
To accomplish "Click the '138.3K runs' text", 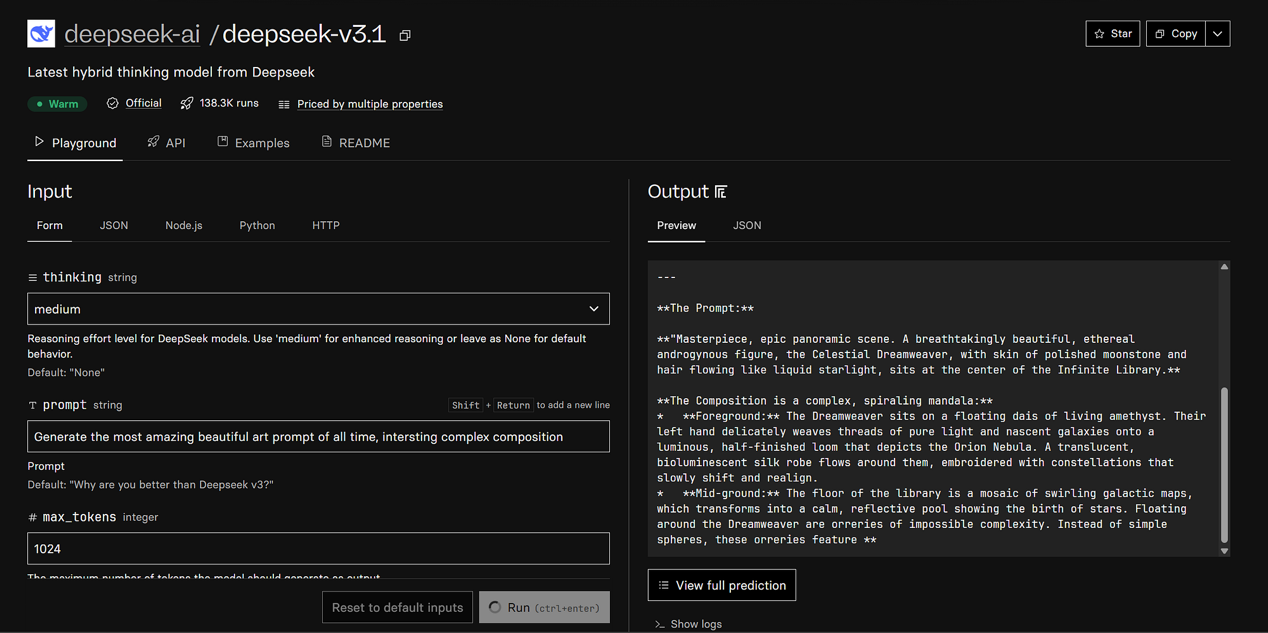I will pos(229,103).
